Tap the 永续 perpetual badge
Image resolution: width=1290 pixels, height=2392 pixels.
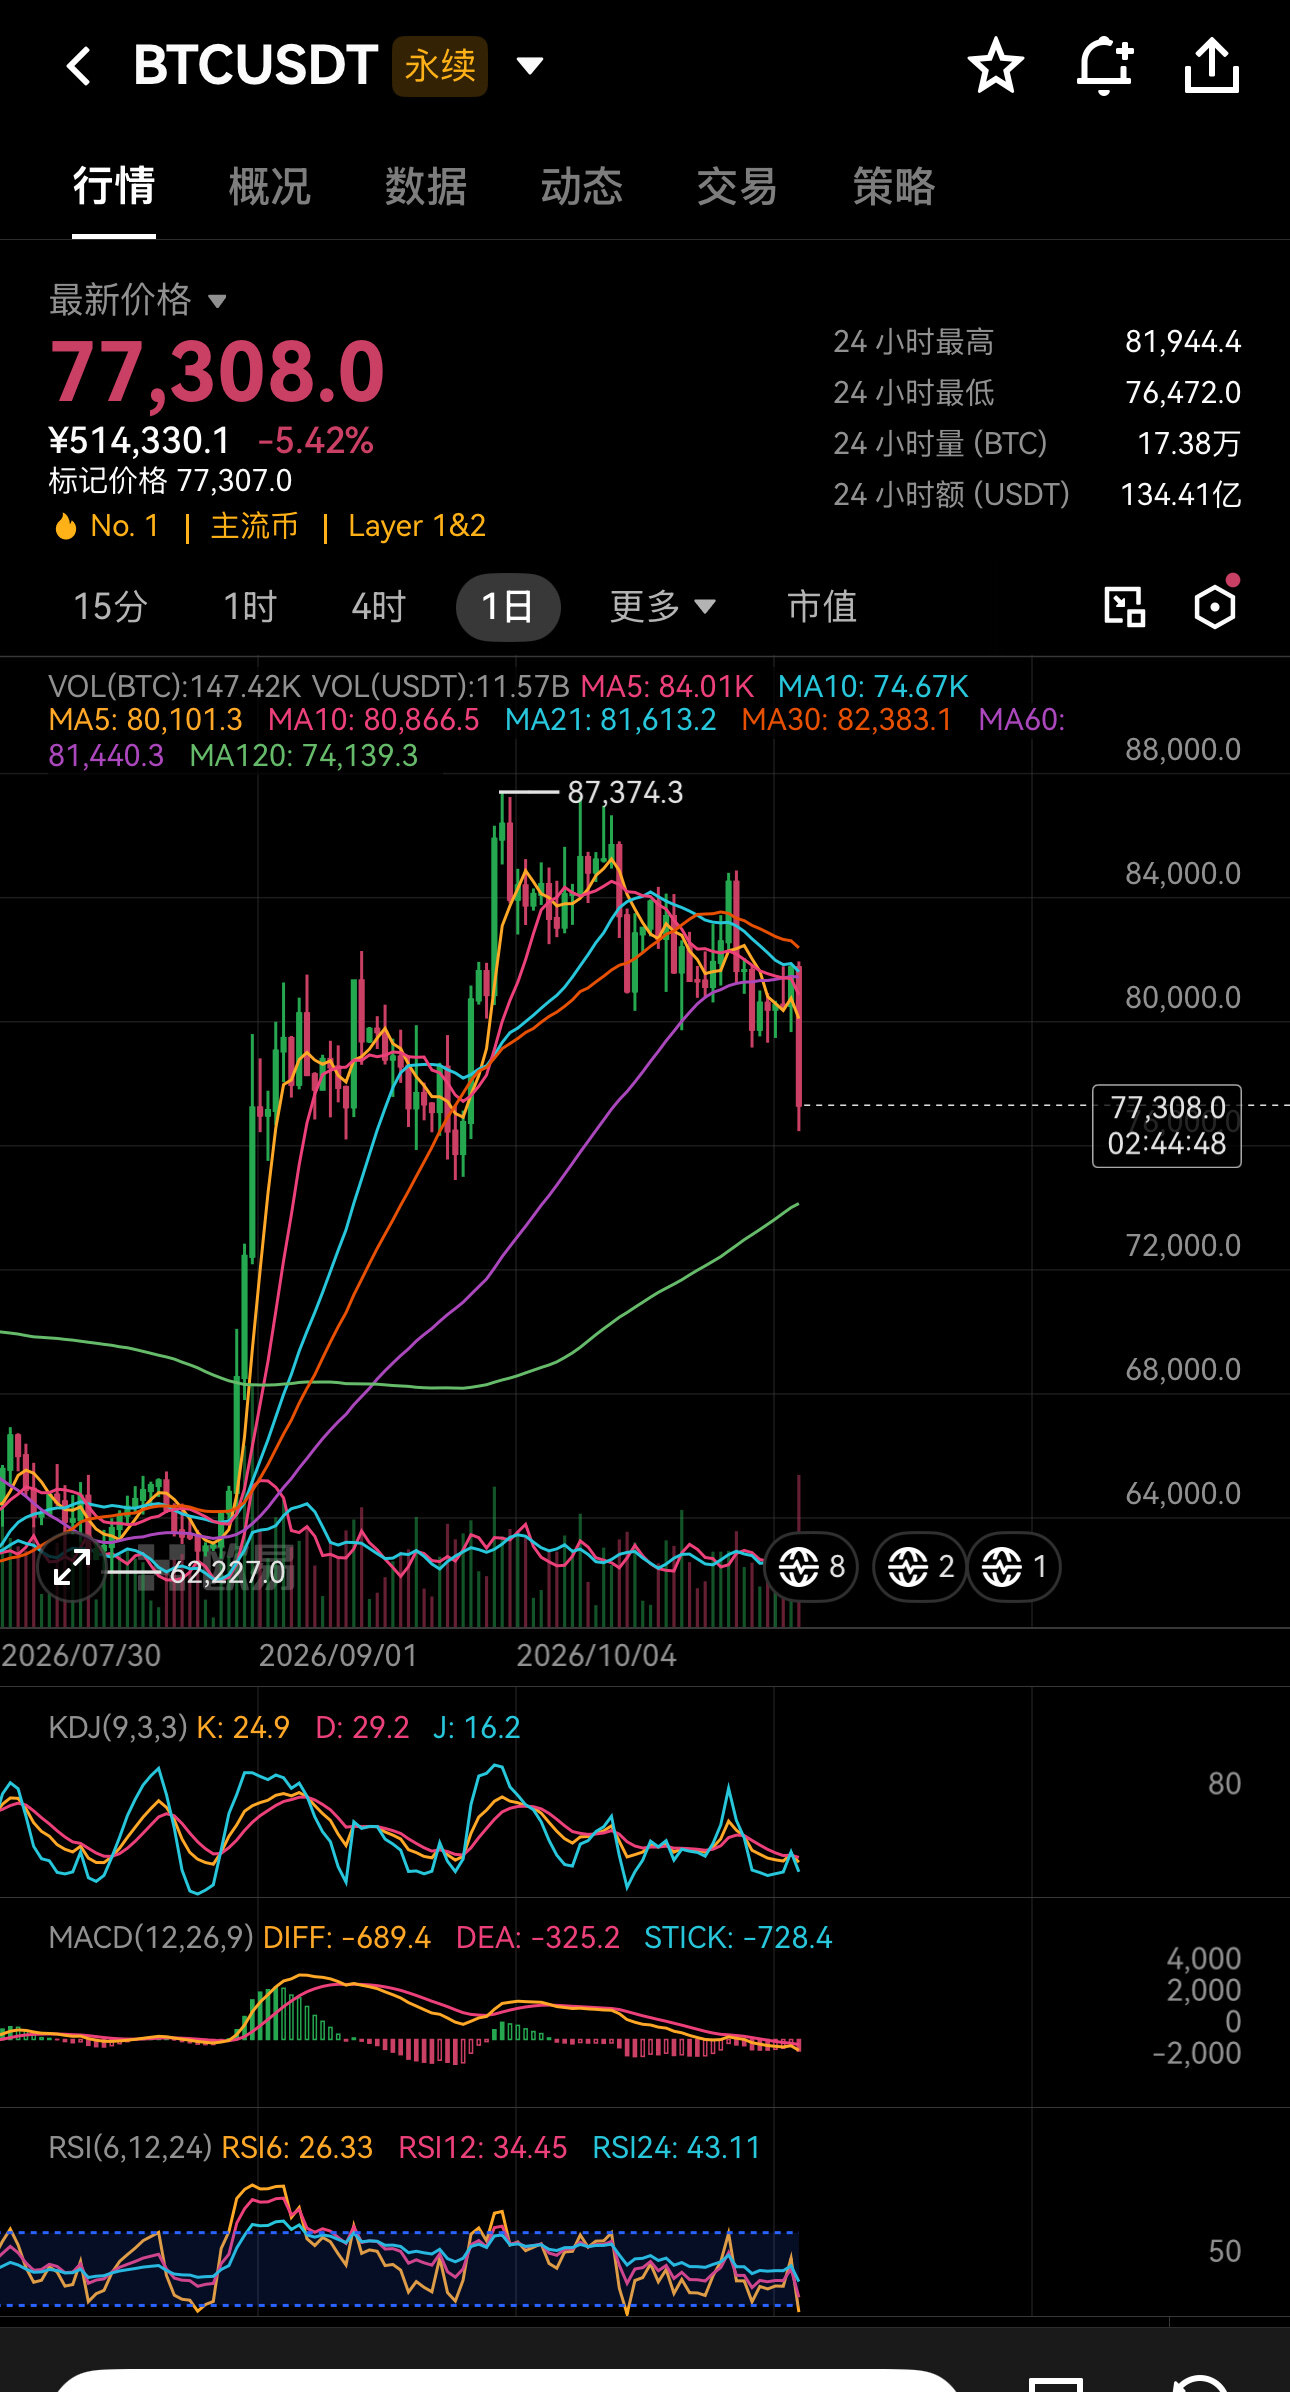point(440,66)
